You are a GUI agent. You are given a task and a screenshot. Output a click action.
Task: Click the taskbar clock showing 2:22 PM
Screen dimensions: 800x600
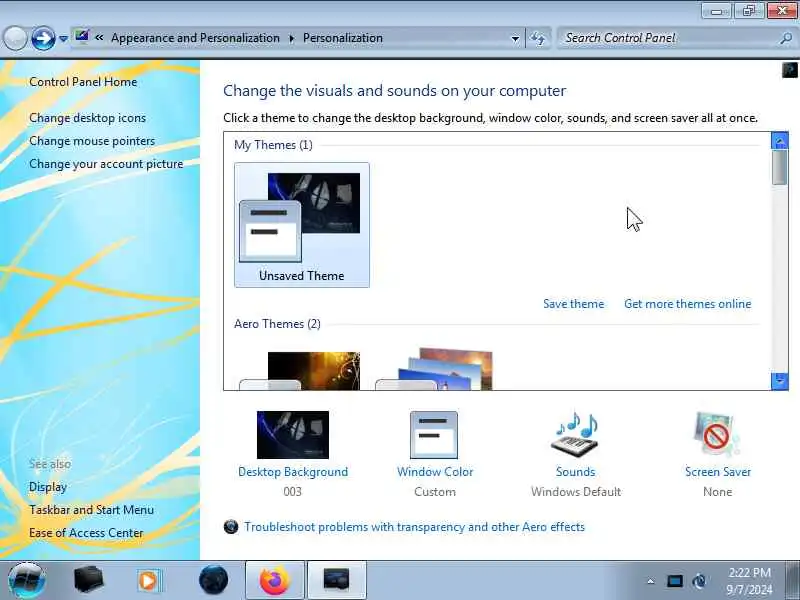point(749,581)
